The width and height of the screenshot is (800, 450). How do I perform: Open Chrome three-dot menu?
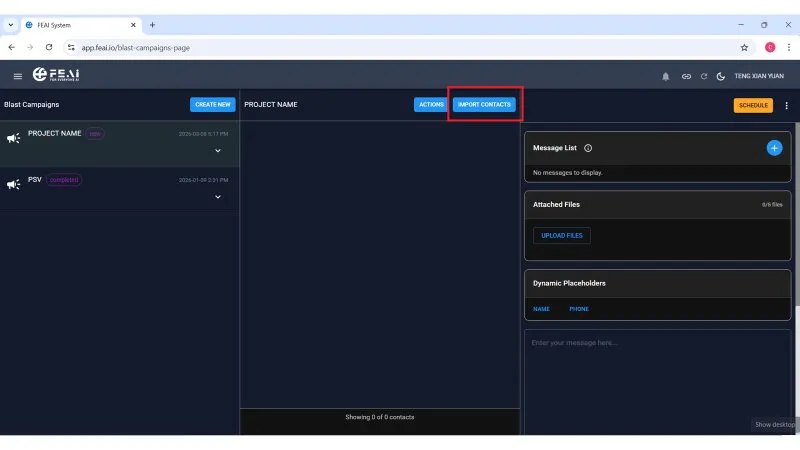(x=789, y=47)
